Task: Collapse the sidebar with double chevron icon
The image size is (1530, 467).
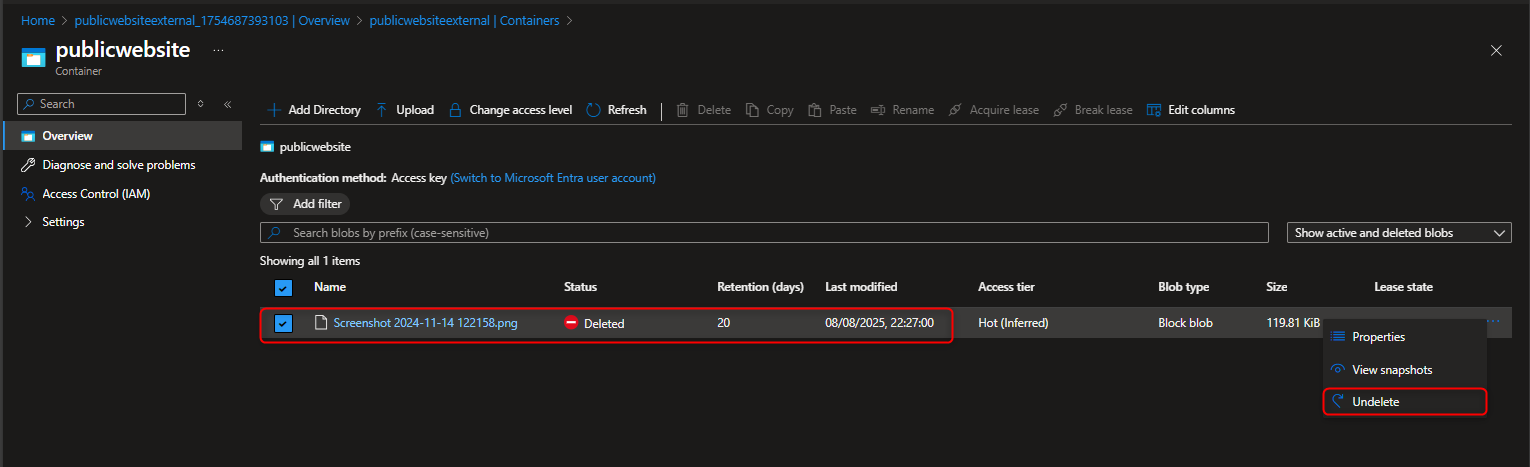Action: [x=227, y=104]
